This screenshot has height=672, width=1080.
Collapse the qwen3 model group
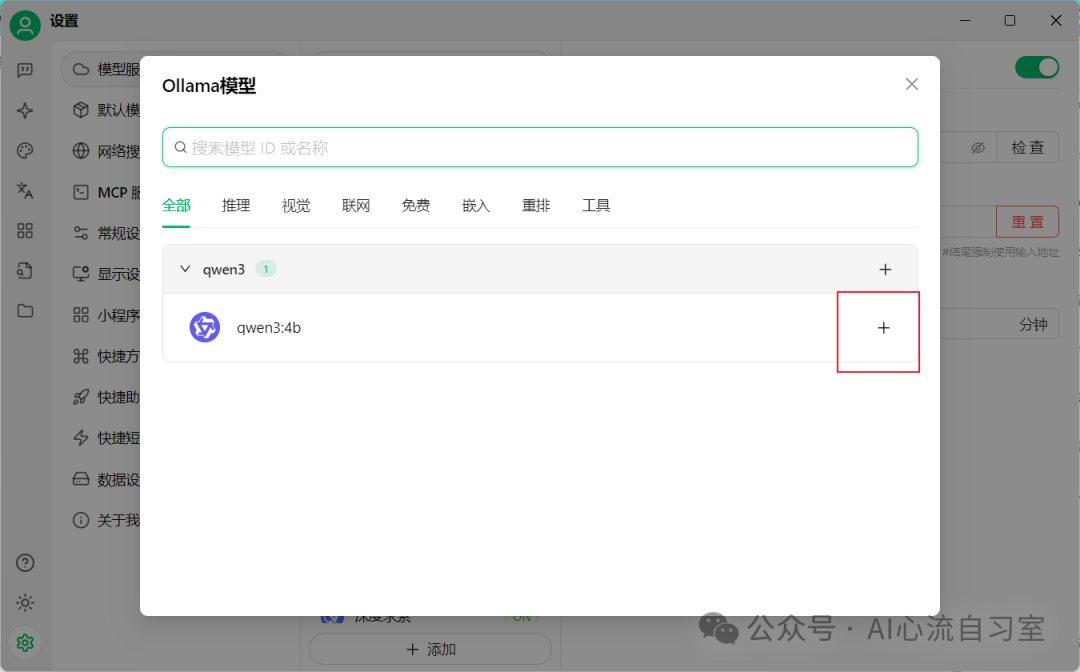(185, 269)
